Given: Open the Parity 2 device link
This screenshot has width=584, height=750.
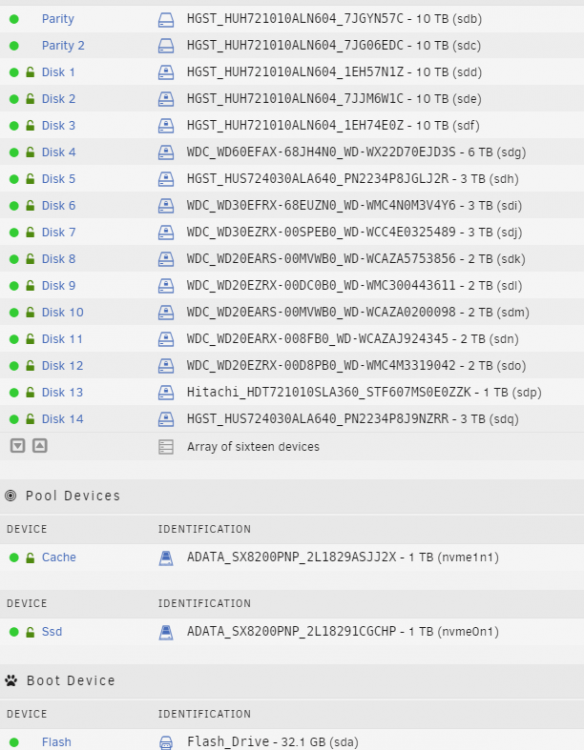Looking at the screenshot, I should (x=63, y=46).
